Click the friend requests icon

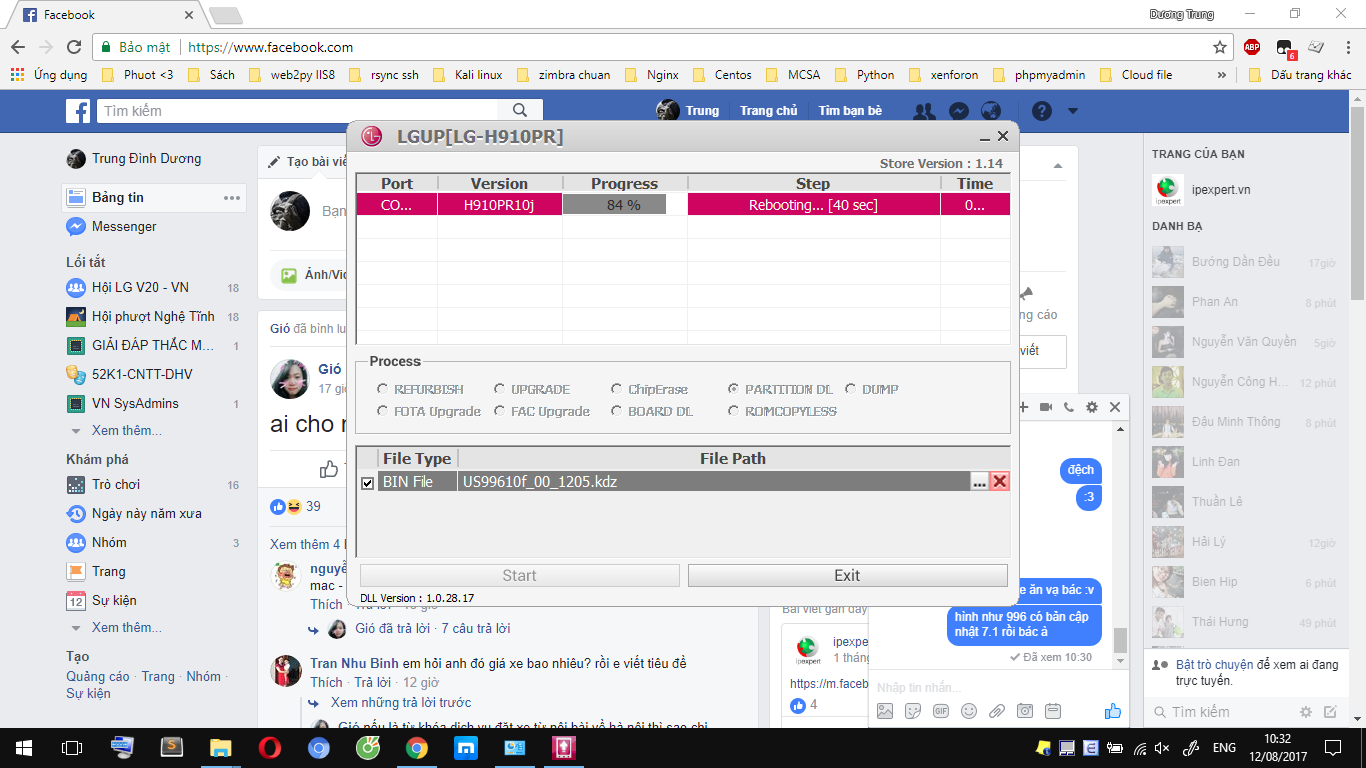coord(925,111)
